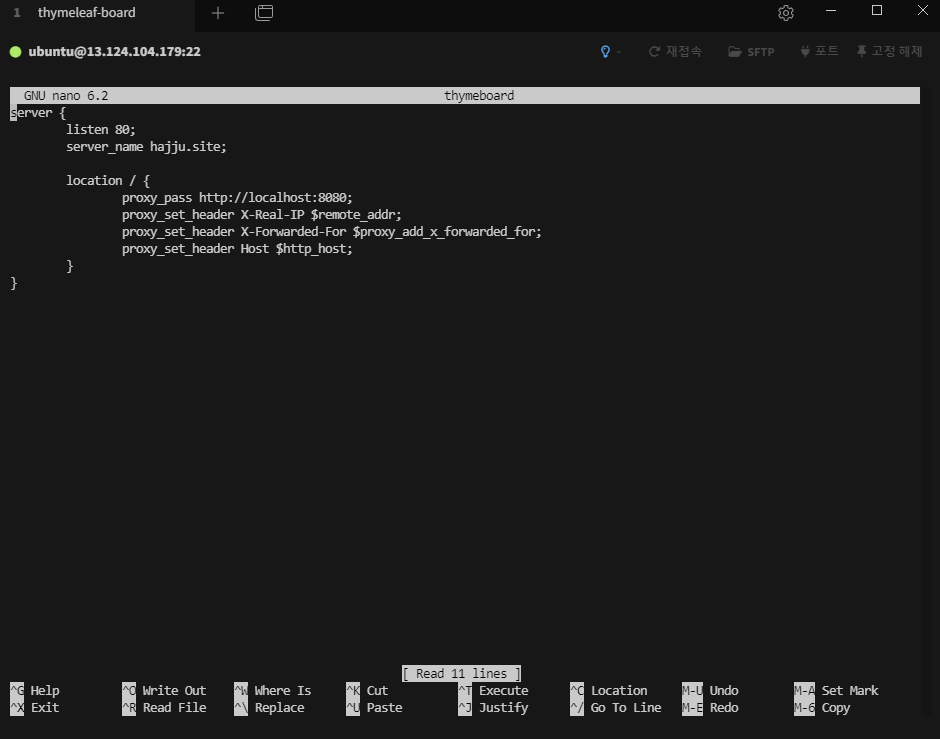Click the ^W Where Is shortcut
Viewport: 940px width, 739px height.
pos(273,690)
